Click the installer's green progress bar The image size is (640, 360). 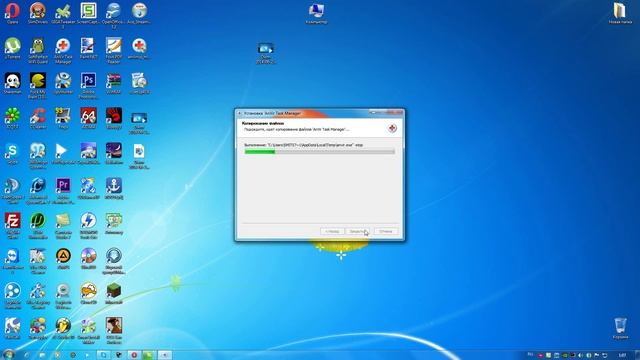coord(320,152)
